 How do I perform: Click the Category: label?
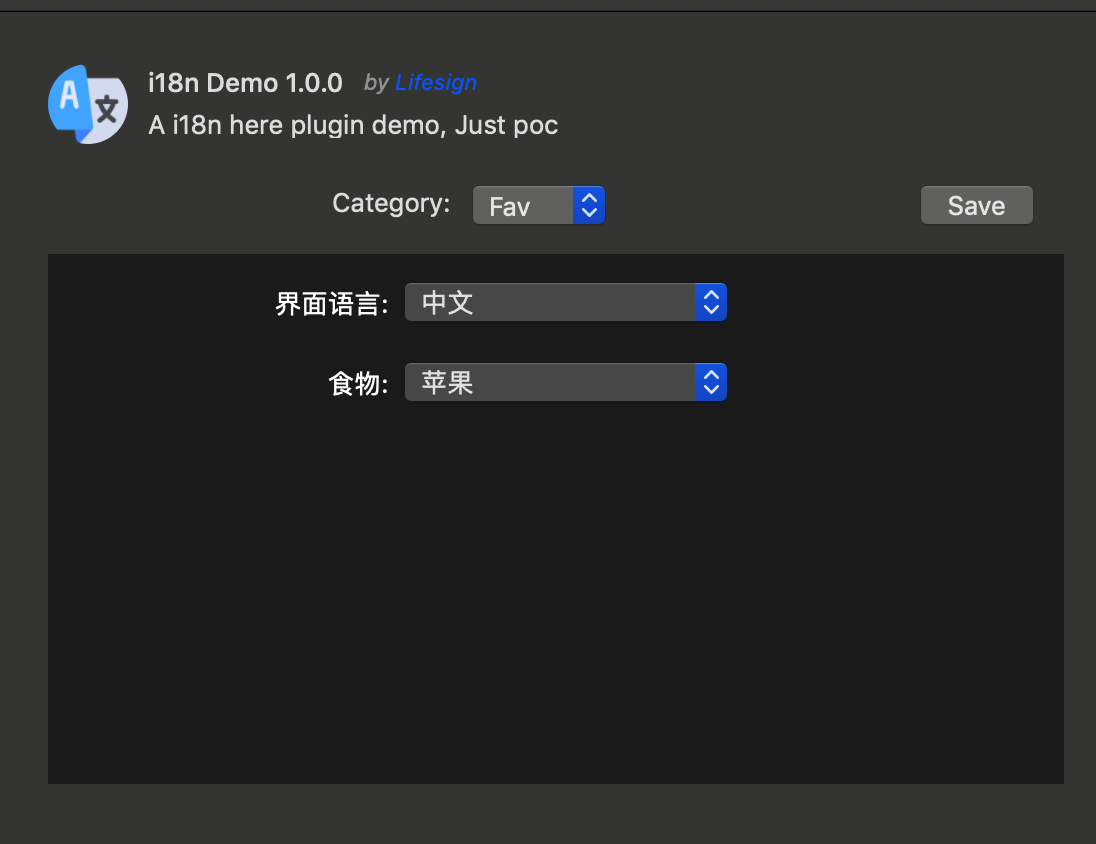(x=391, y=204)
